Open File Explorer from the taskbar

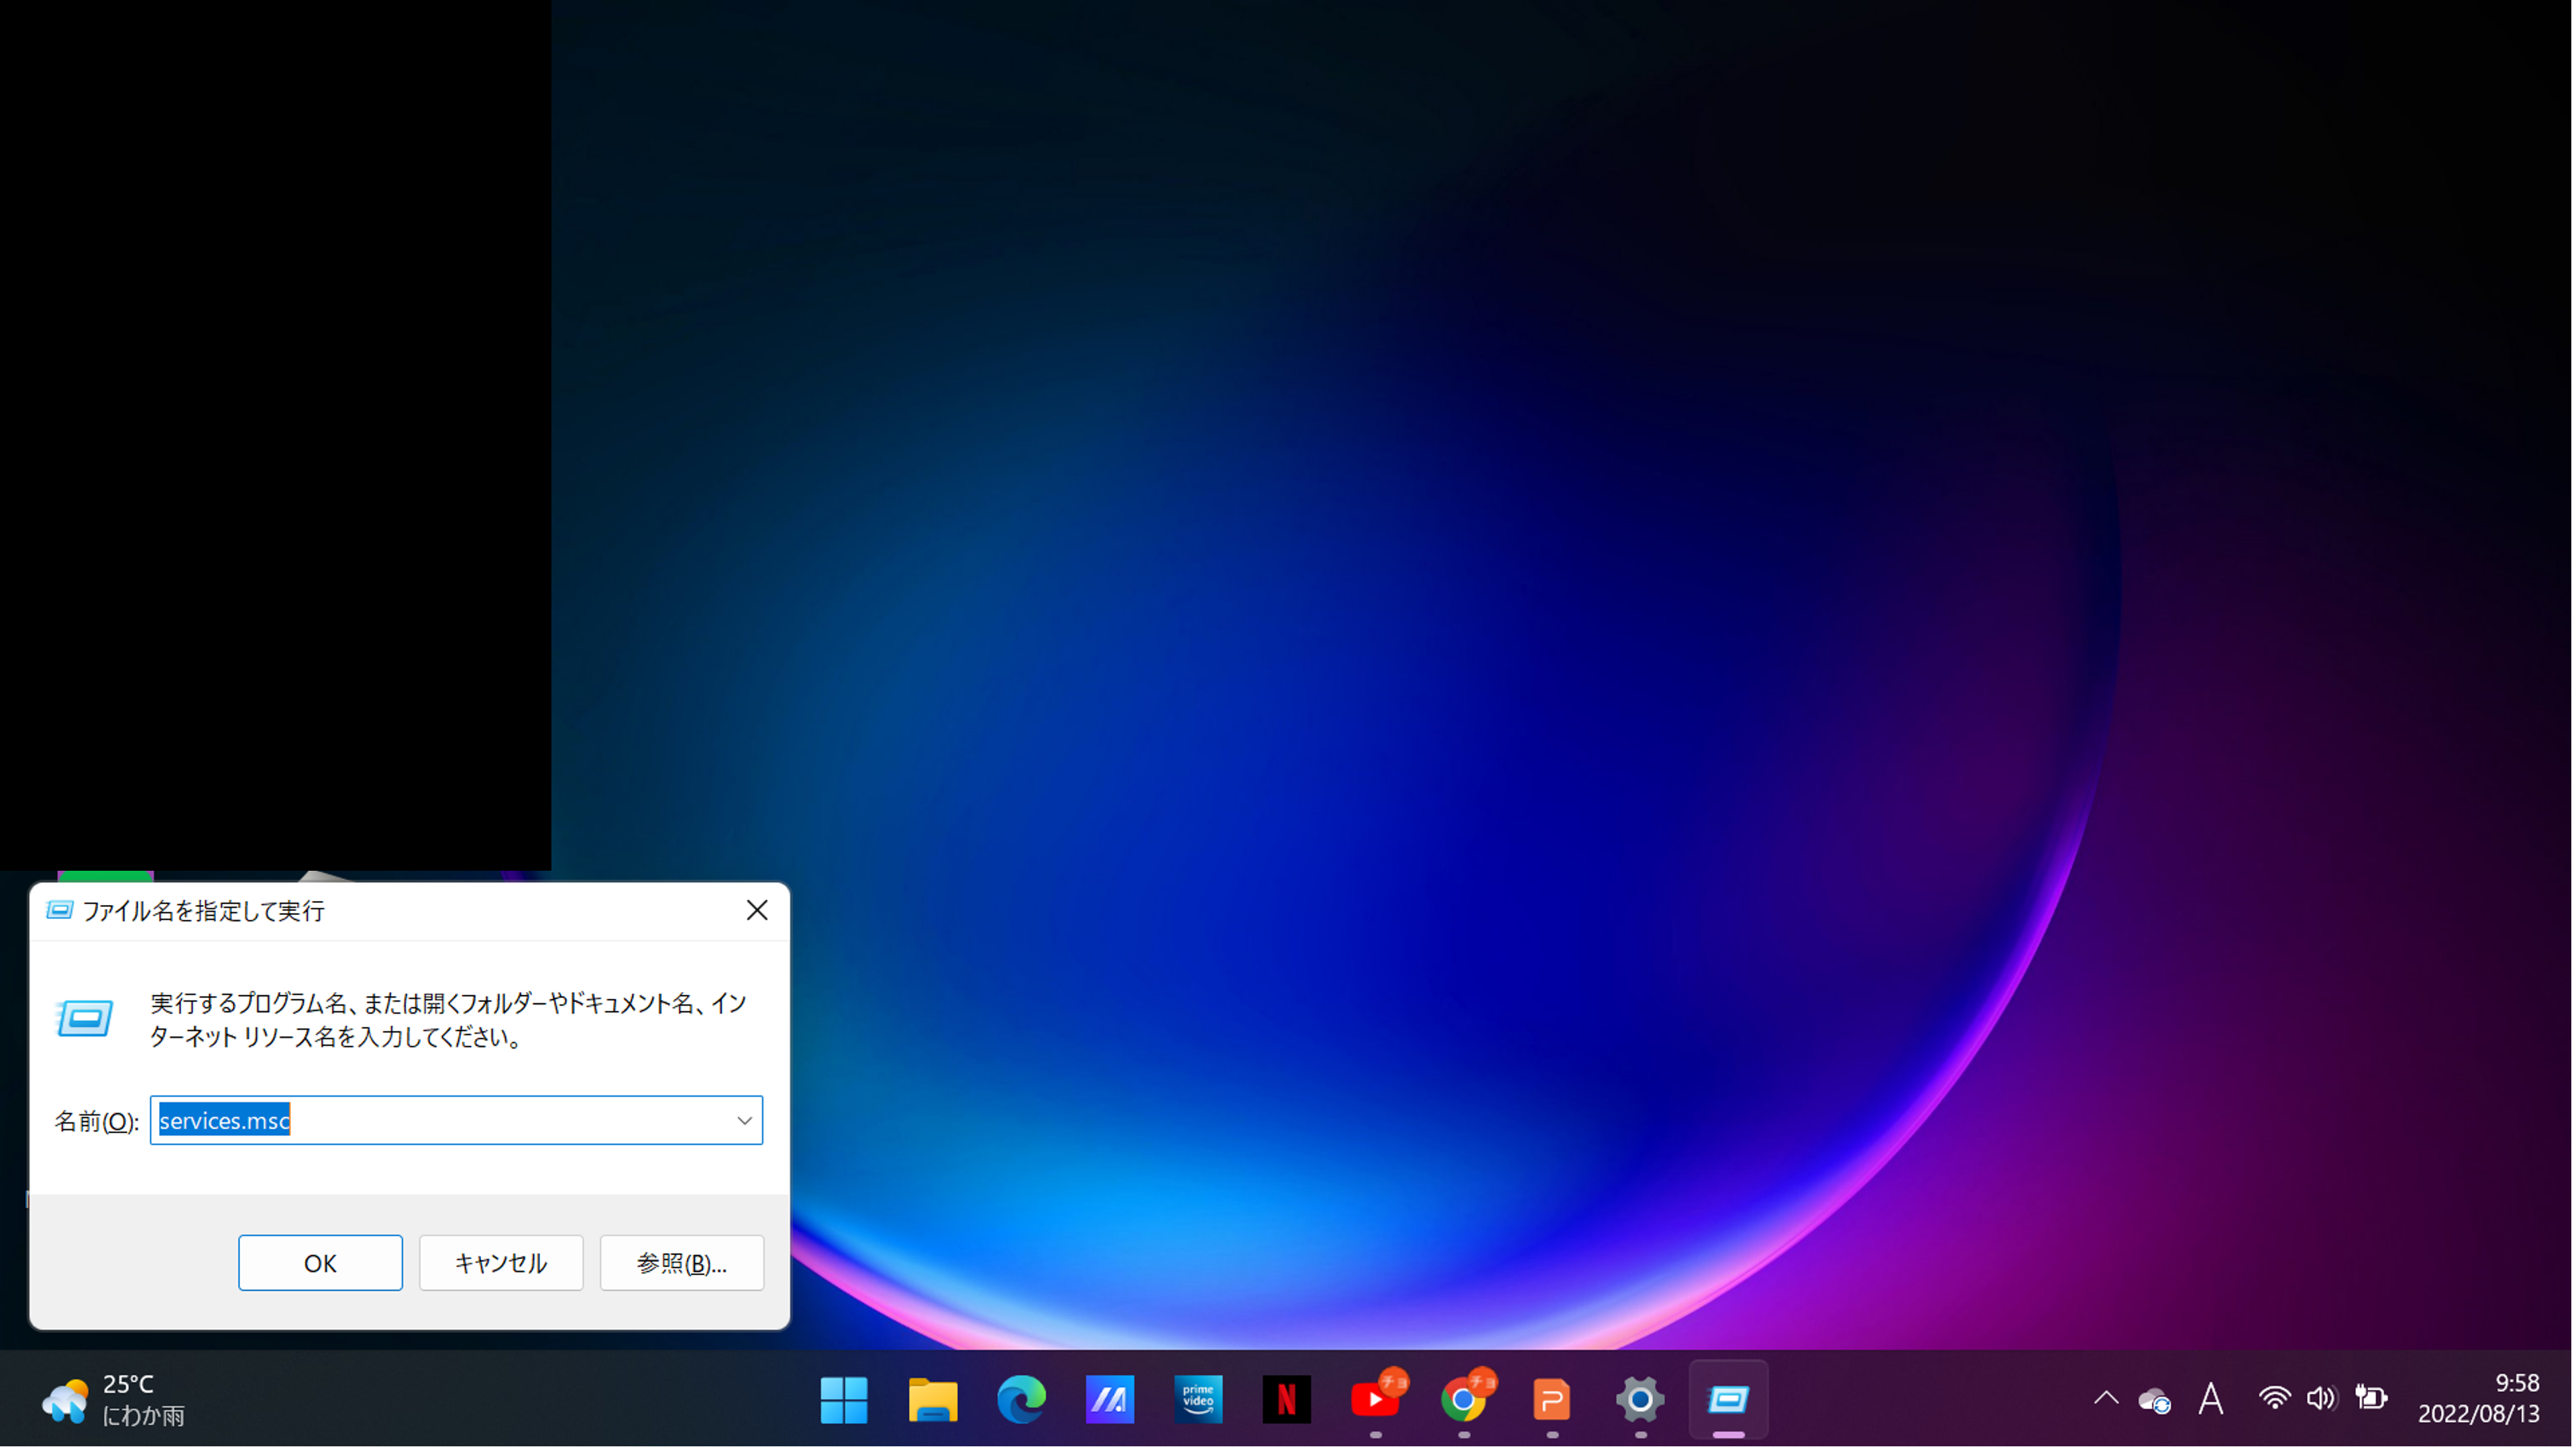932,1400
